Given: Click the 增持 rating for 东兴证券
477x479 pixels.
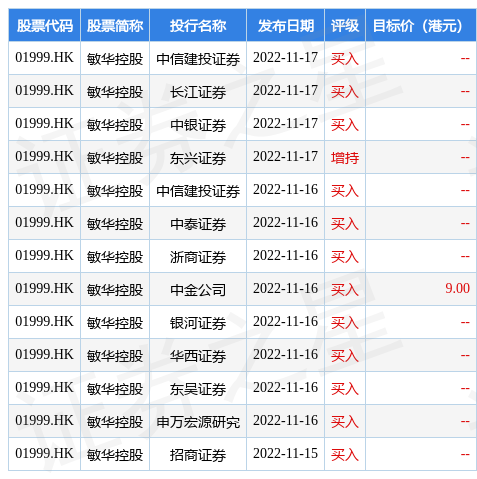Looking at the screenshot, I should (x=345, y=158).
